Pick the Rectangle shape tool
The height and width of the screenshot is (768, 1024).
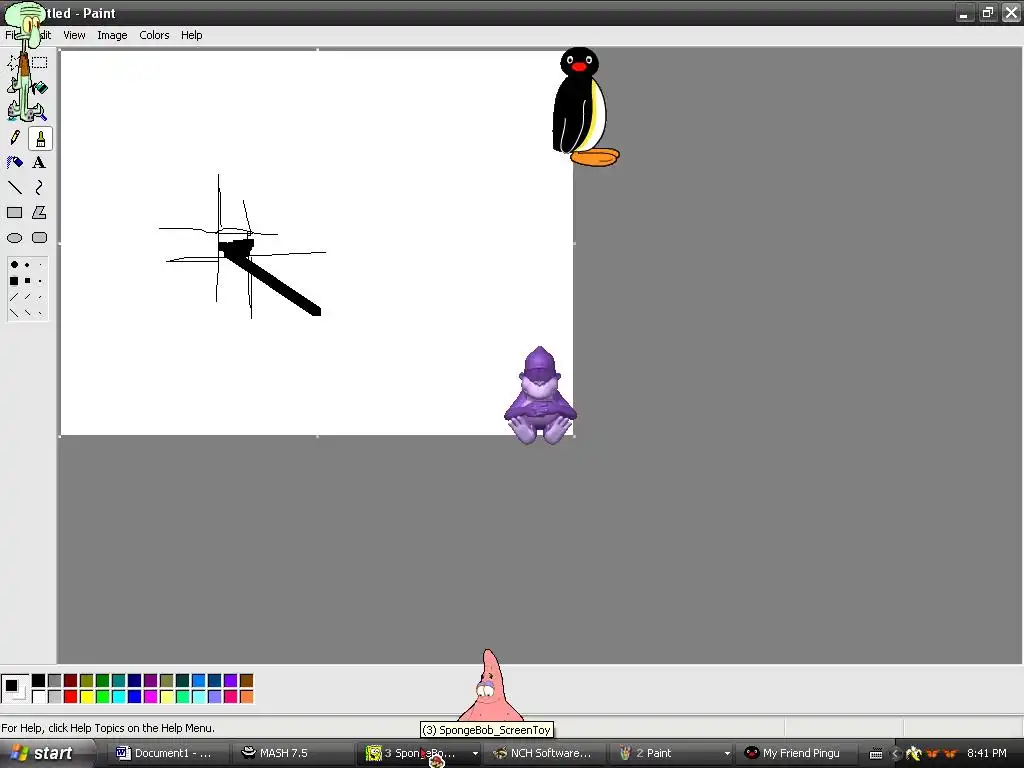[14, 213]
